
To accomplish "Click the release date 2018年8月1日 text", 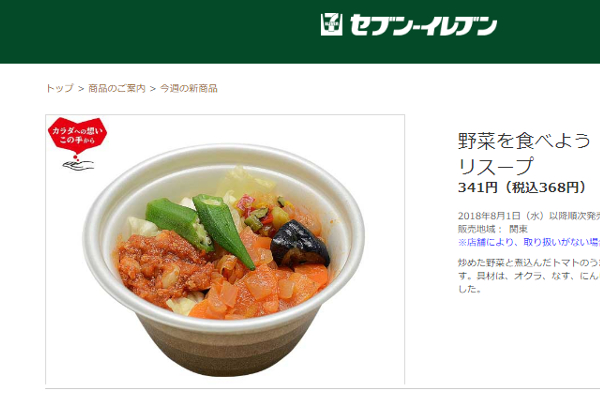I will 529,216.
